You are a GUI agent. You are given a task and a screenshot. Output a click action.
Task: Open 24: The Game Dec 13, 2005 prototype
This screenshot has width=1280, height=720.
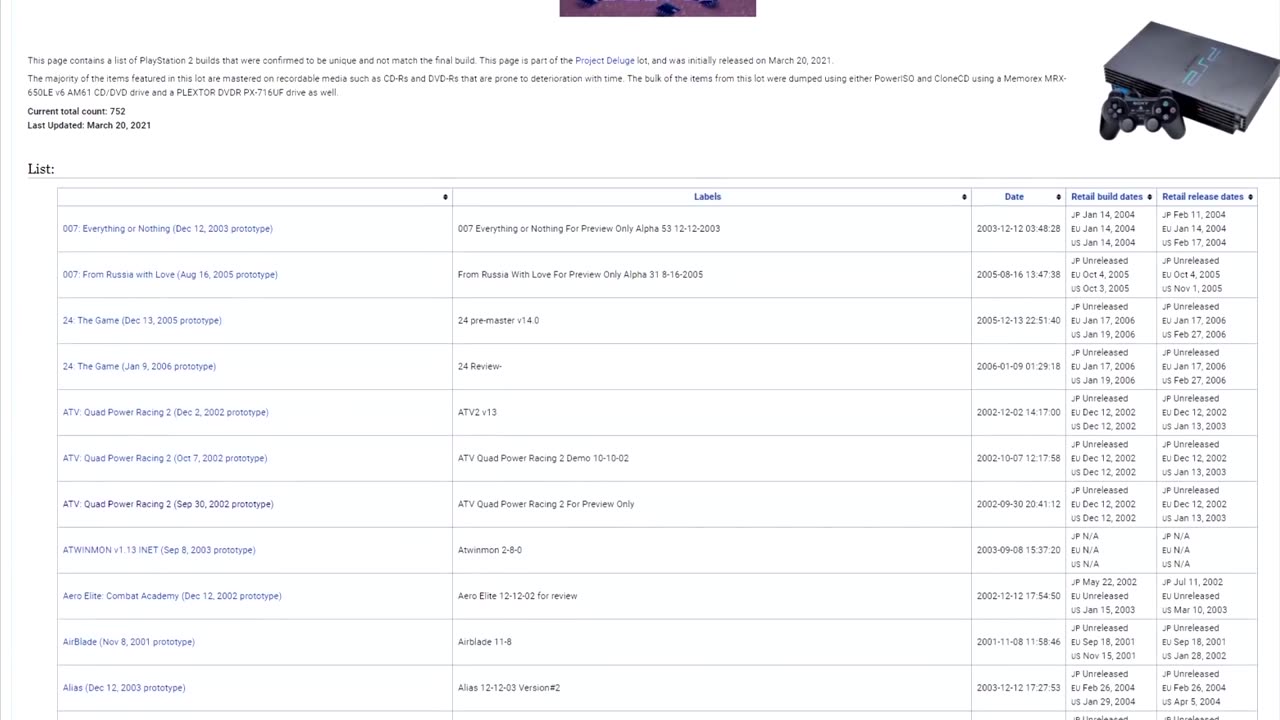142,321
